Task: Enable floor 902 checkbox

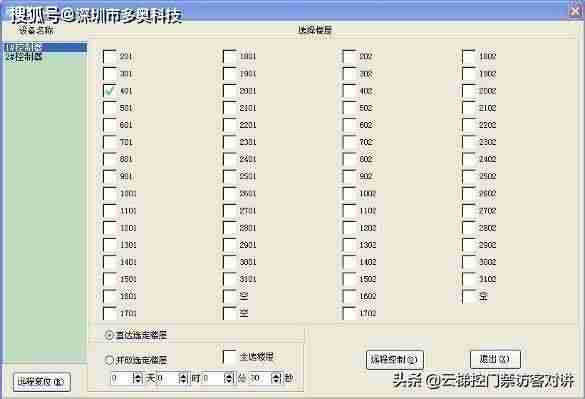Action: click(x=349, y=177)
